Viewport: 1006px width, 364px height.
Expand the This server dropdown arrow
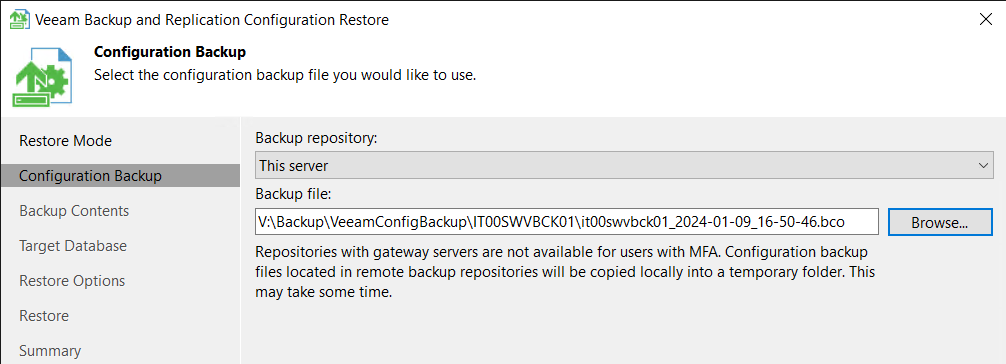[984, 166]
